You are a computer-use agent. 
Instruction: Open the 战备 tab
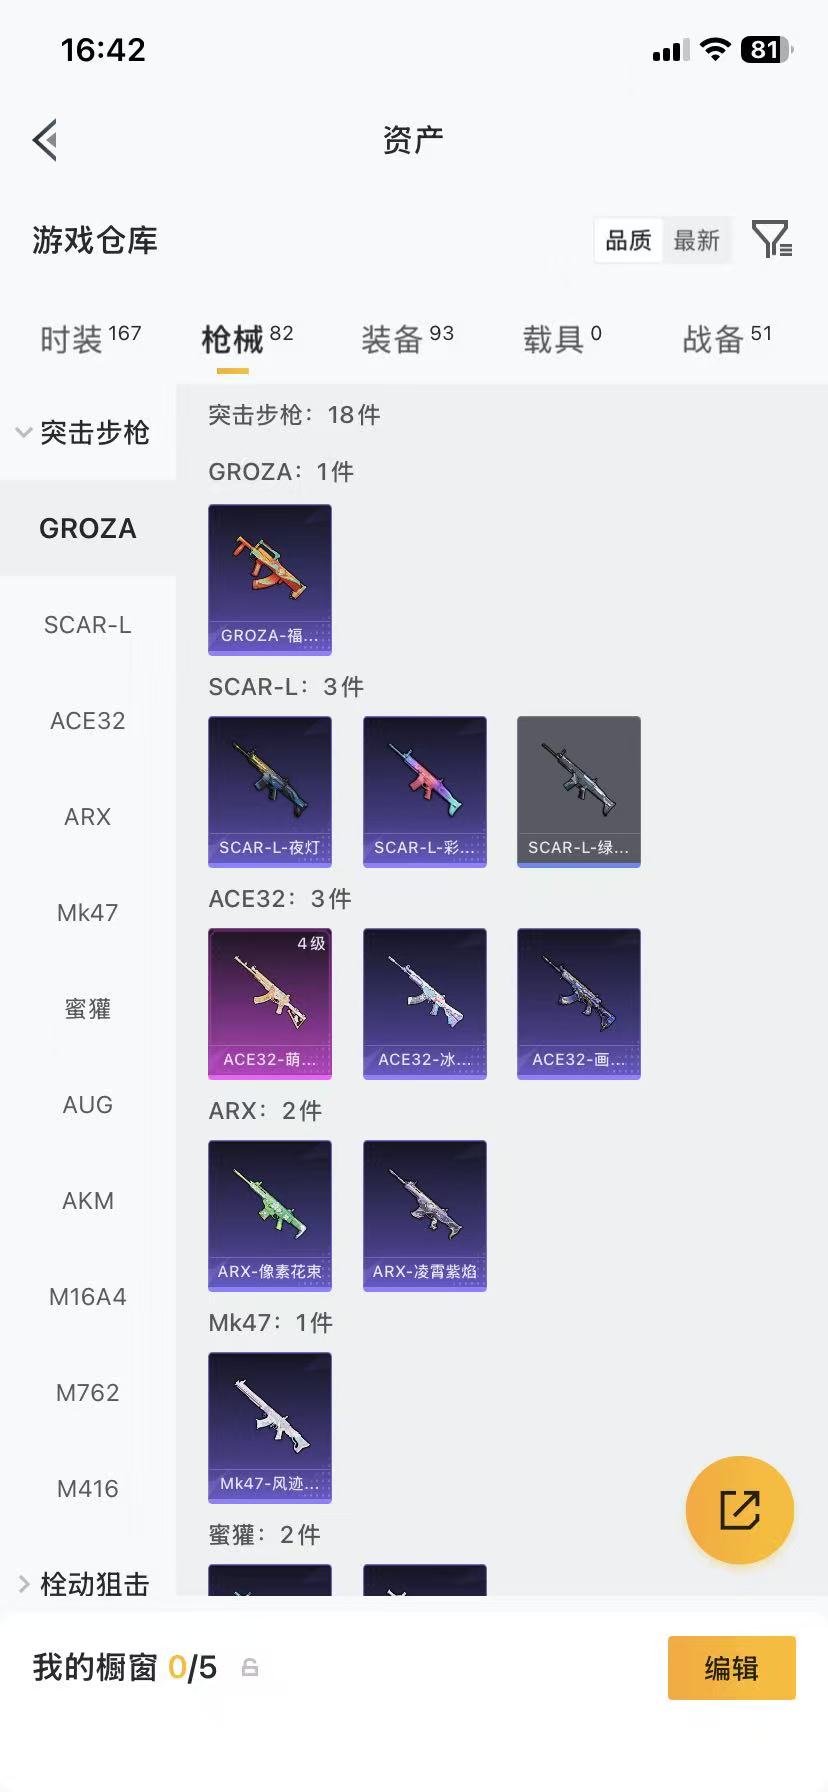point(727,340)
